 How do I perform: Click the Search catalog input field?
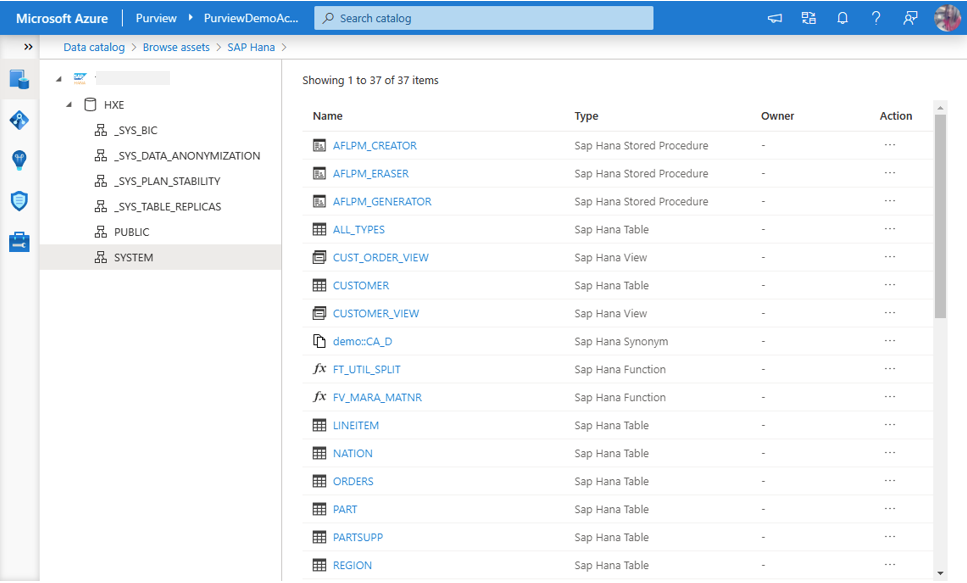click(484, 18)
